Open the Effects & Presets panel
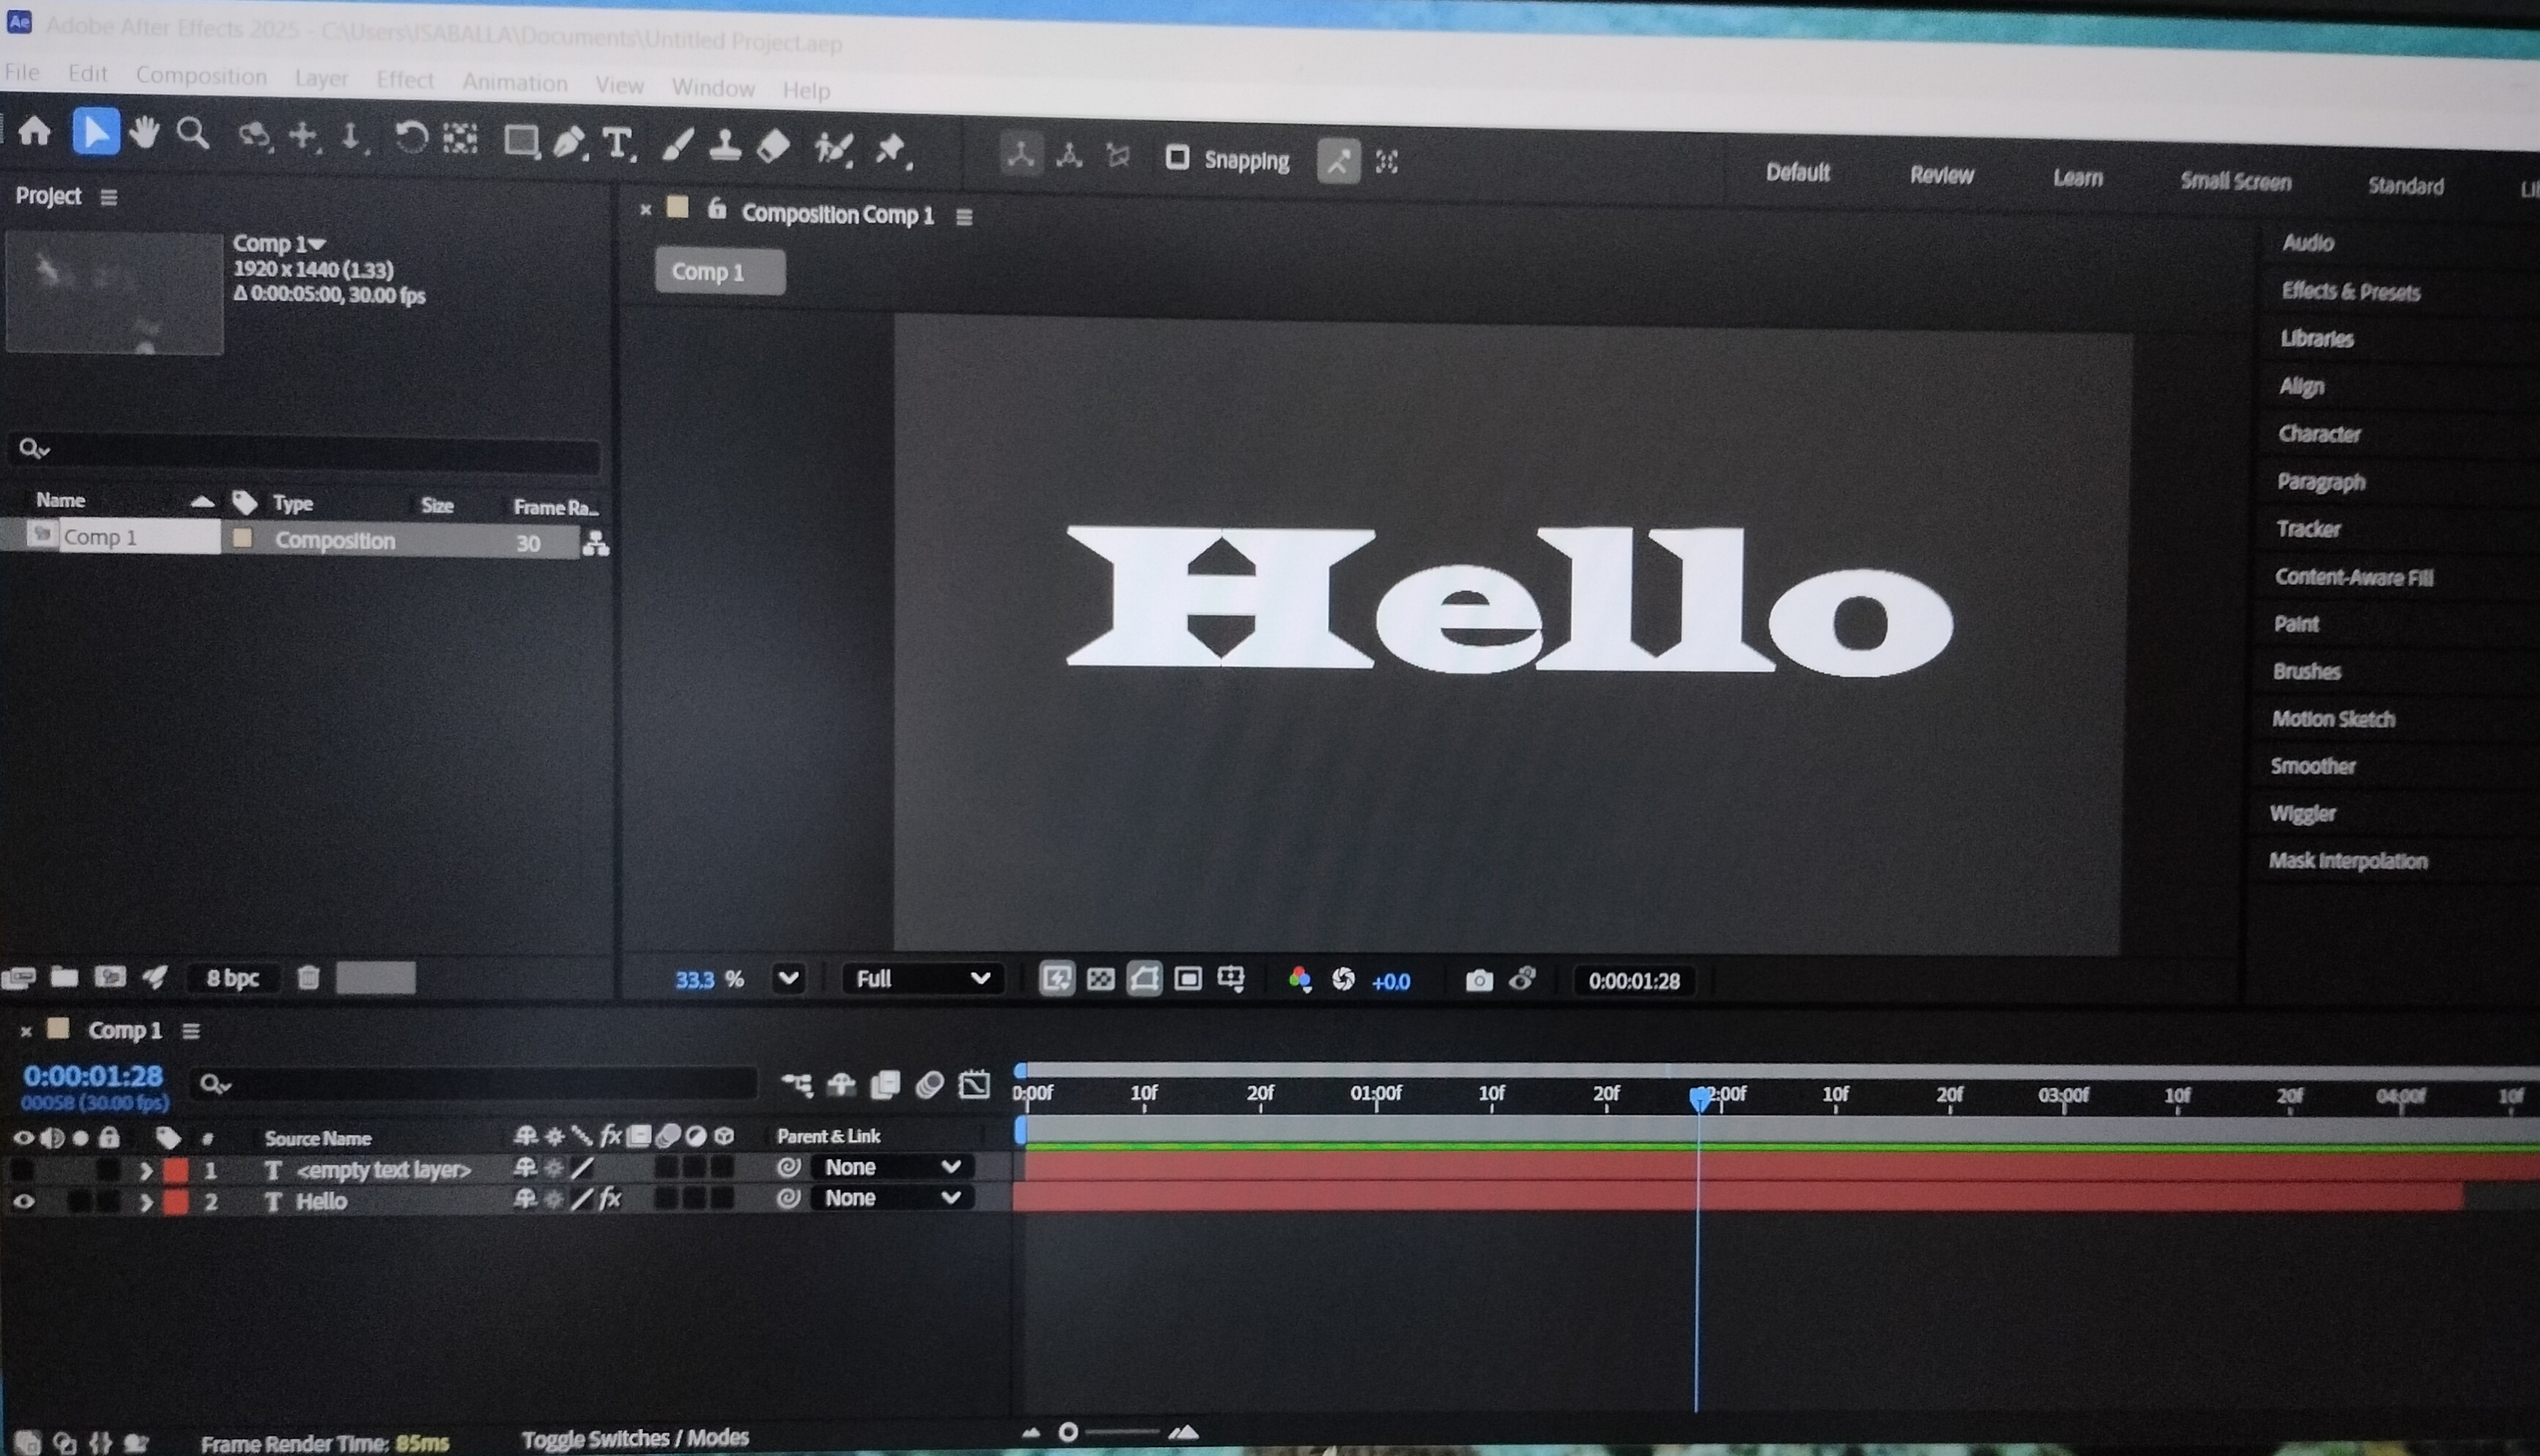 [x=2350, y=291]
